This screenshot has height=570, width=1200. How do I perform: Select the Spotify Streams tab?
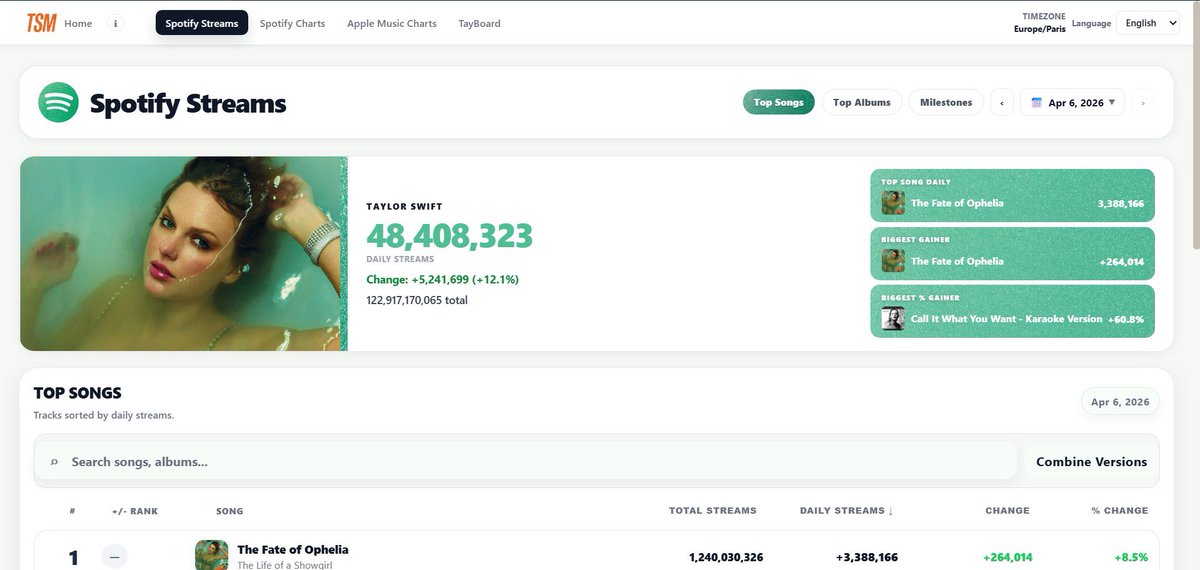202,23
